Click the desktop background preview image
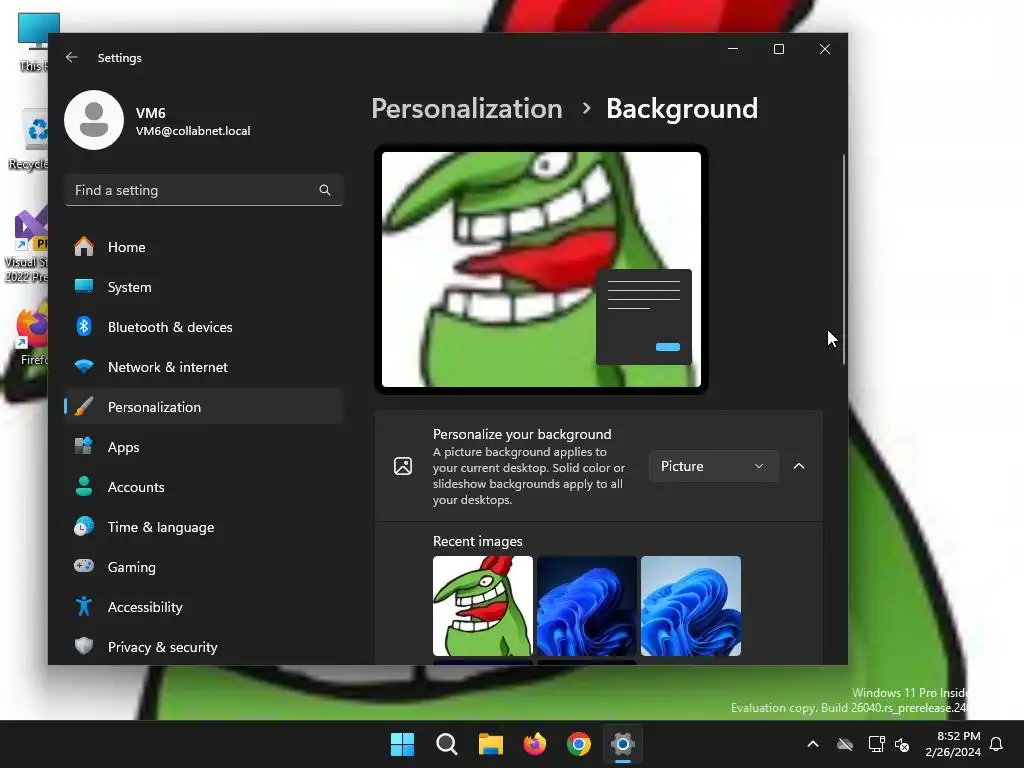Viewport: 1024px width, 768px height. (541, 269)
